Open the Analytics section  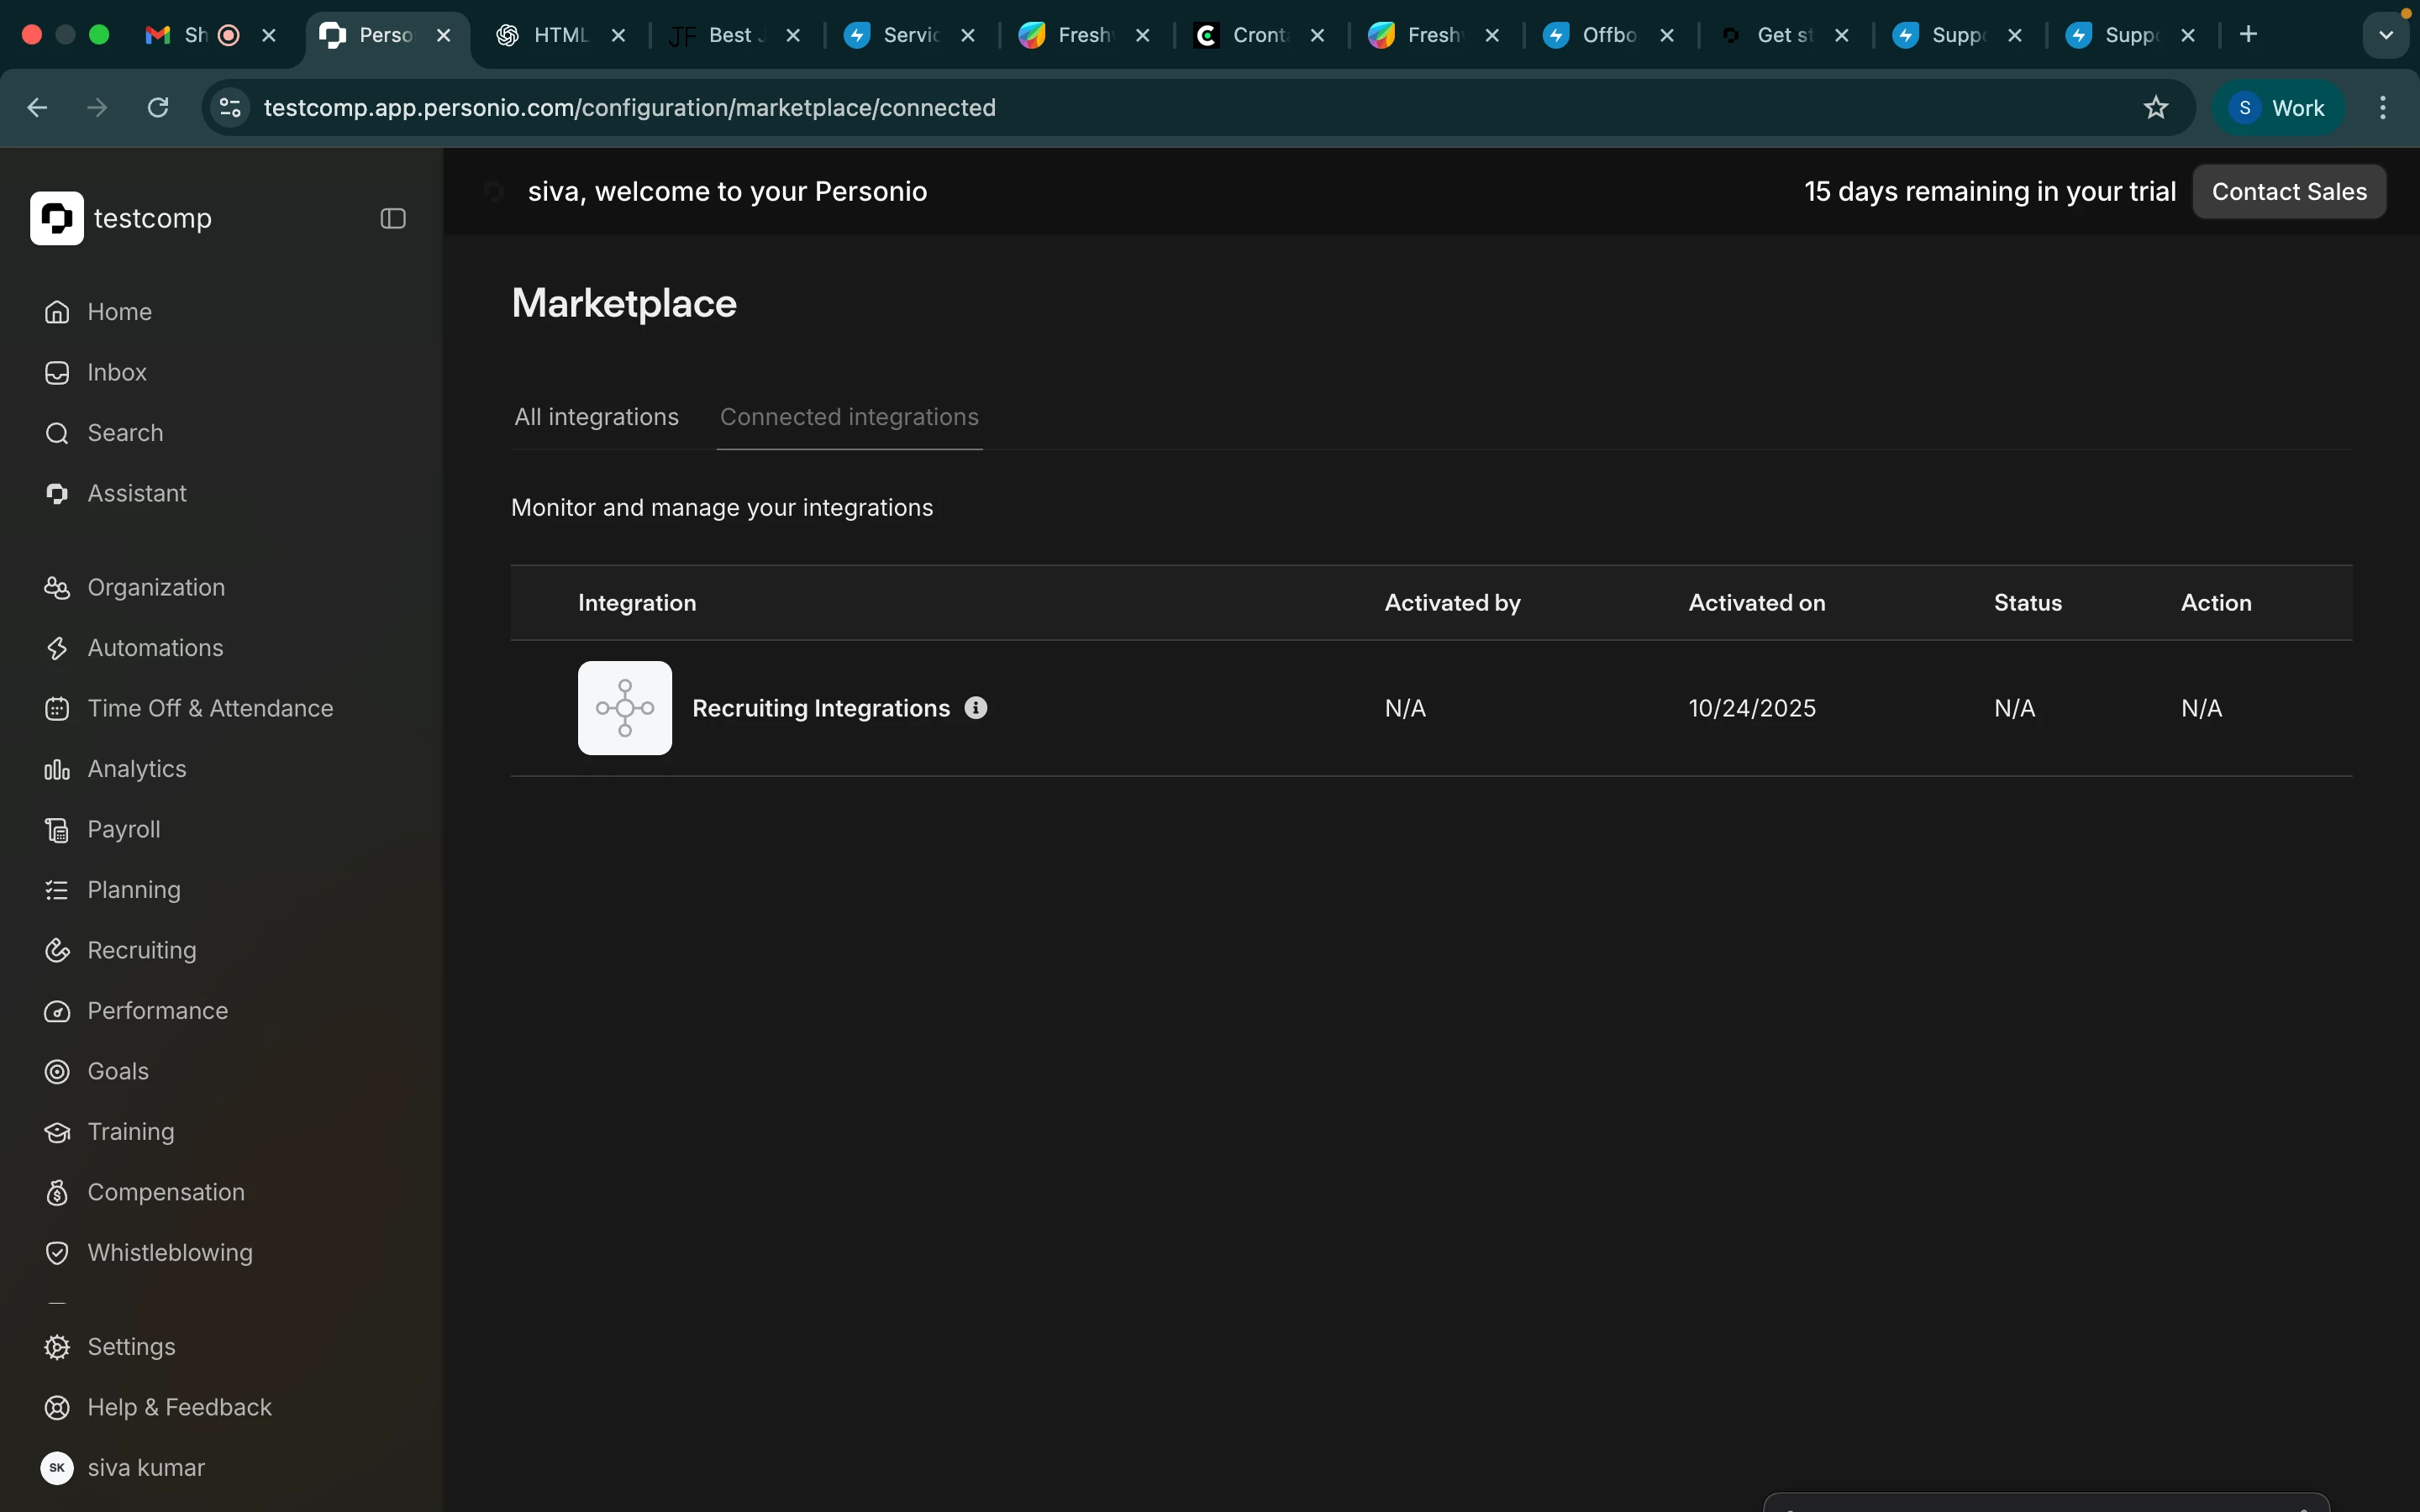[x=136, y=769]
